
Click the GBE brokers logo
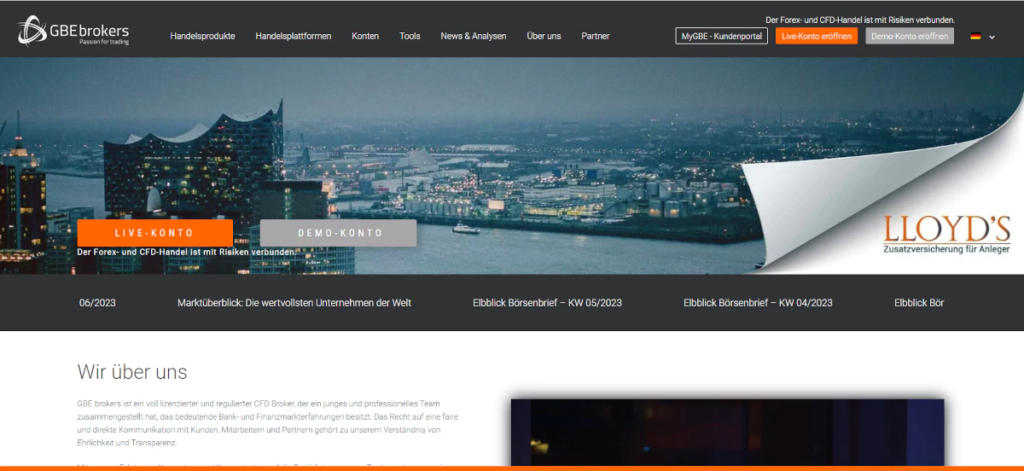[x=73, y=31]
